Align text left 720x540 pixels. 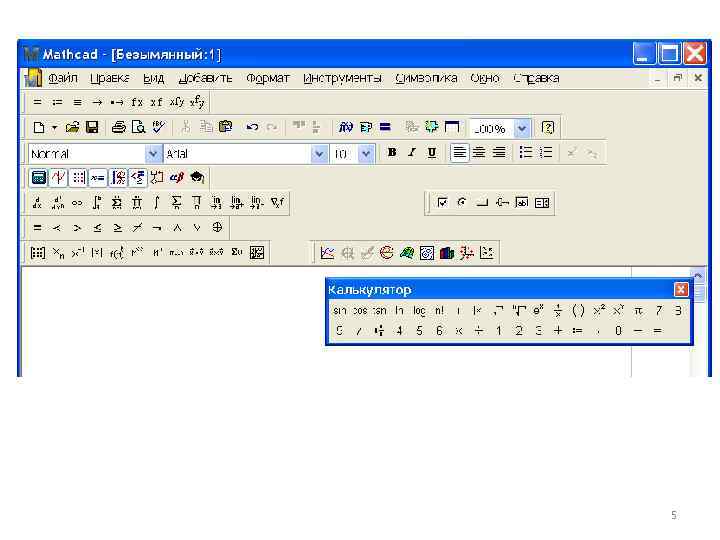pyautogui.click(x=459, y=152)
